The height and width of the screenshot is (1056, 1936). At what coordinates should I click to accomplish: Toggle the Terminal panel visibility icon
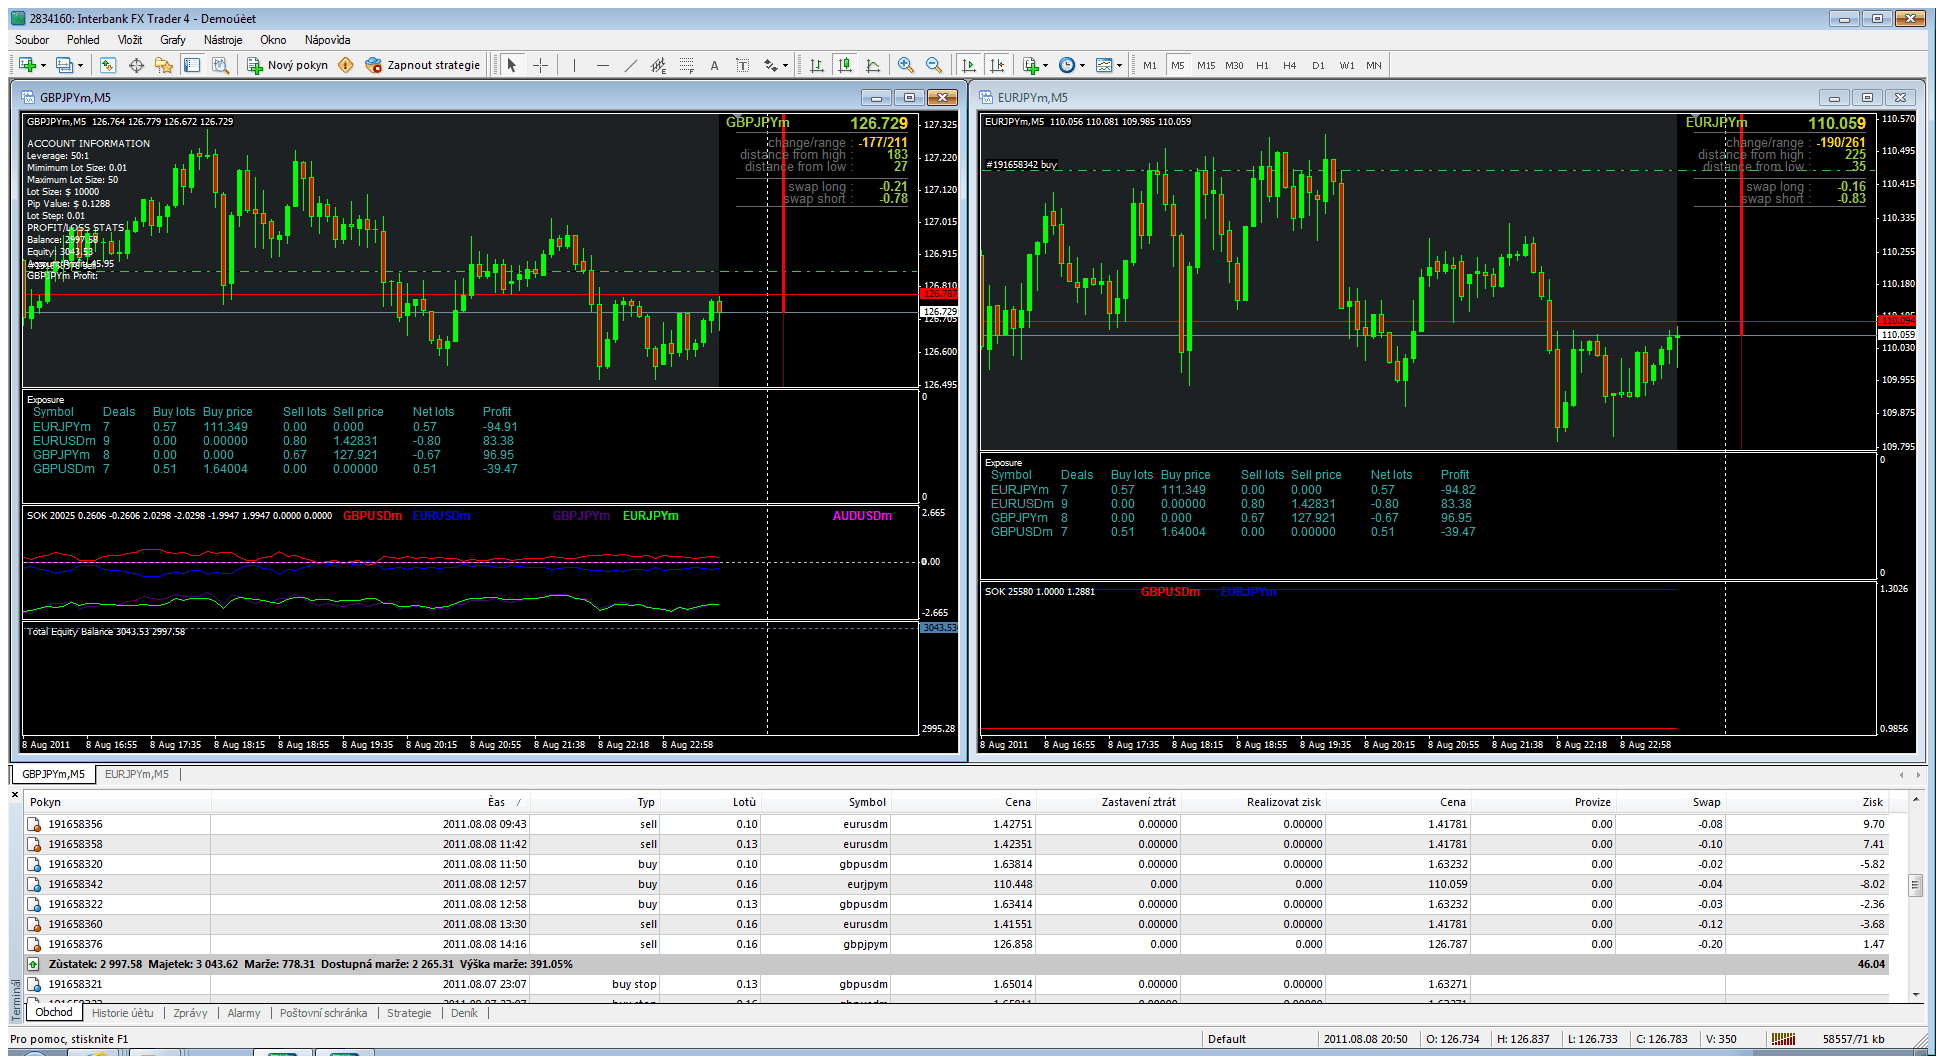(192, 66)
